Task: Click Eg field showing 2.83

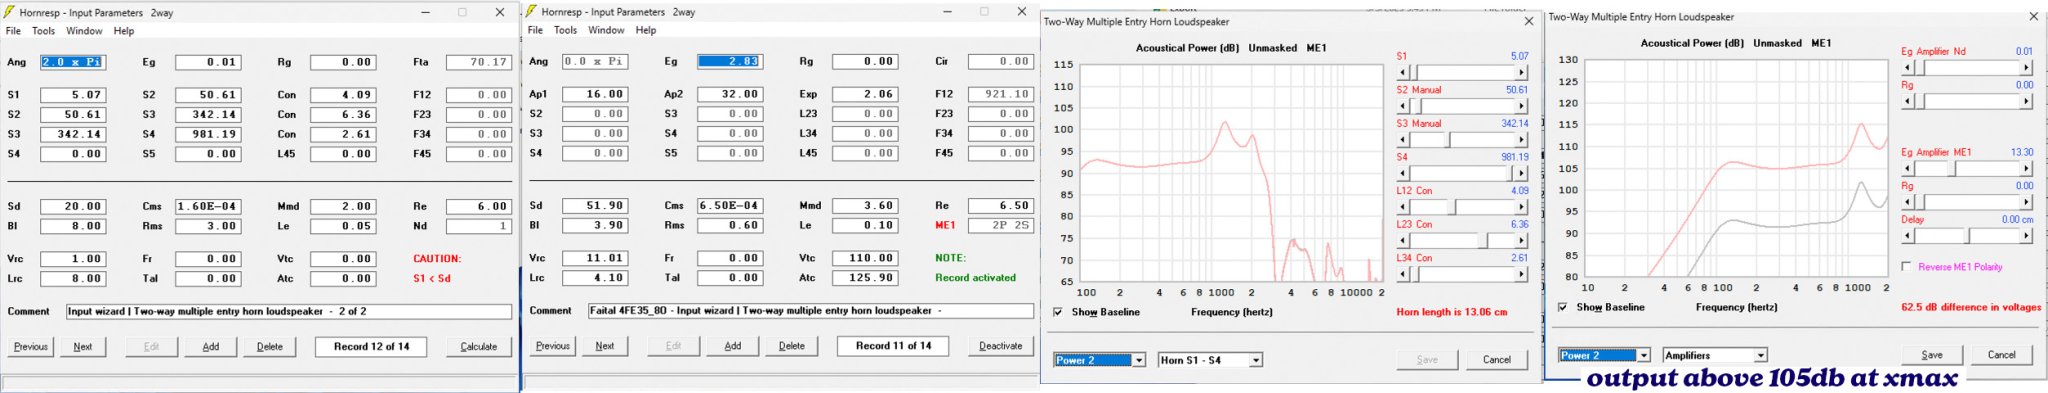Action: (730, 61)
